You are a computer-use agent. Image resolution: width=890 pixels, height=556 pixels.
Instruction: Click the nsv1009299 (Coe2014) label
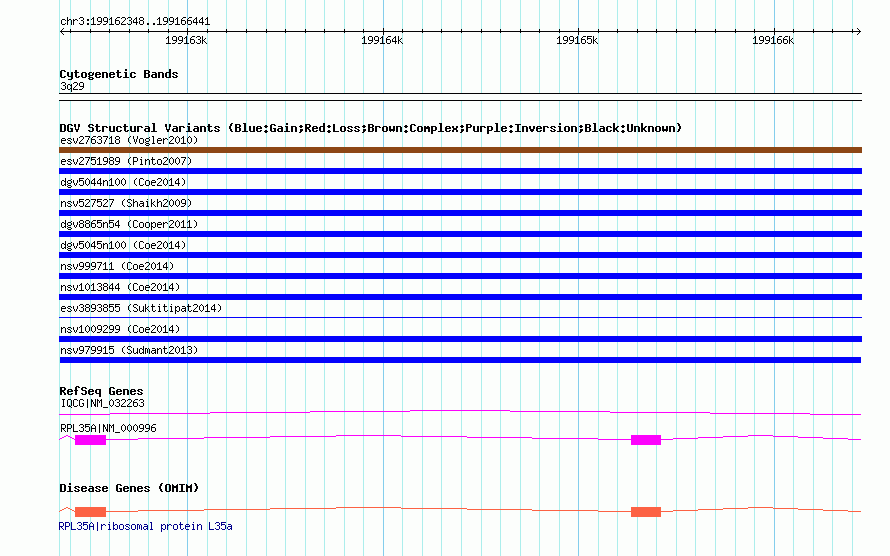tap(120, 329)
